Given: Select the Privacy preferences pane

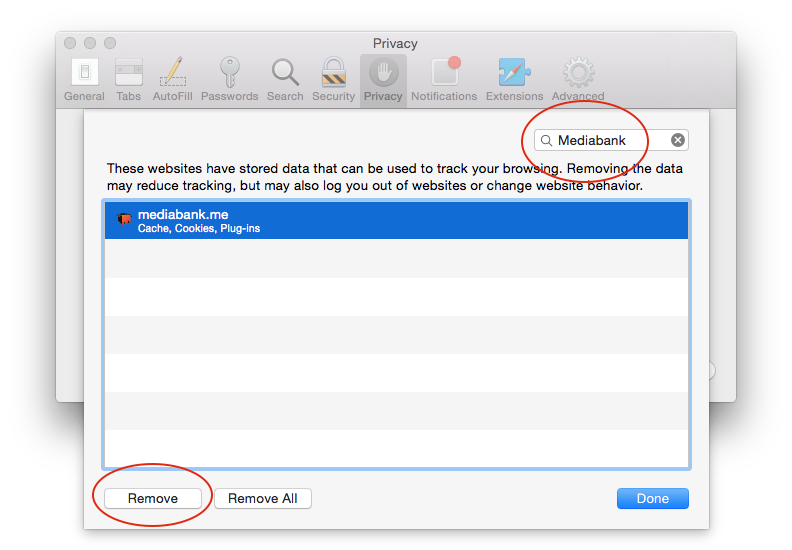Looking at the screenshot, I should coord(383,81).
